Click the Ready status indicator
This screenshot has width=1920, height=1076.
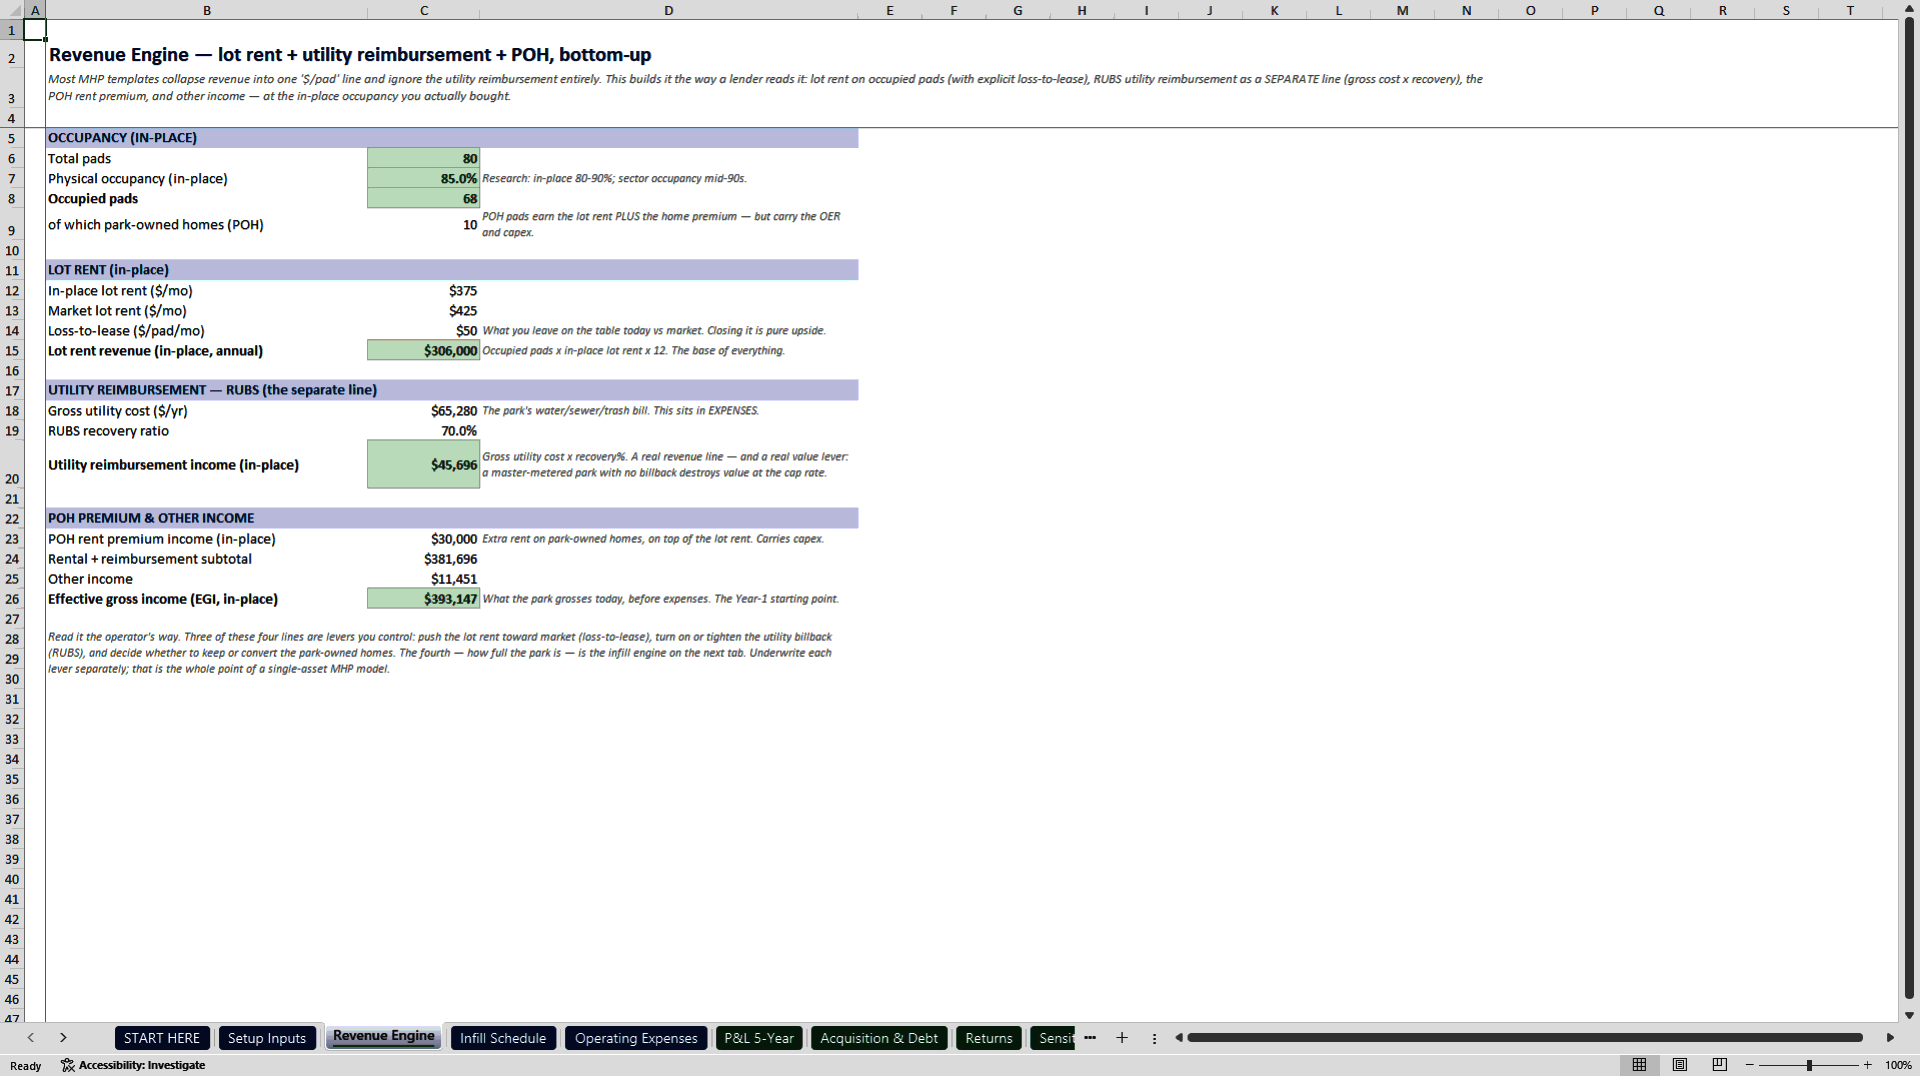(26, 1066)
